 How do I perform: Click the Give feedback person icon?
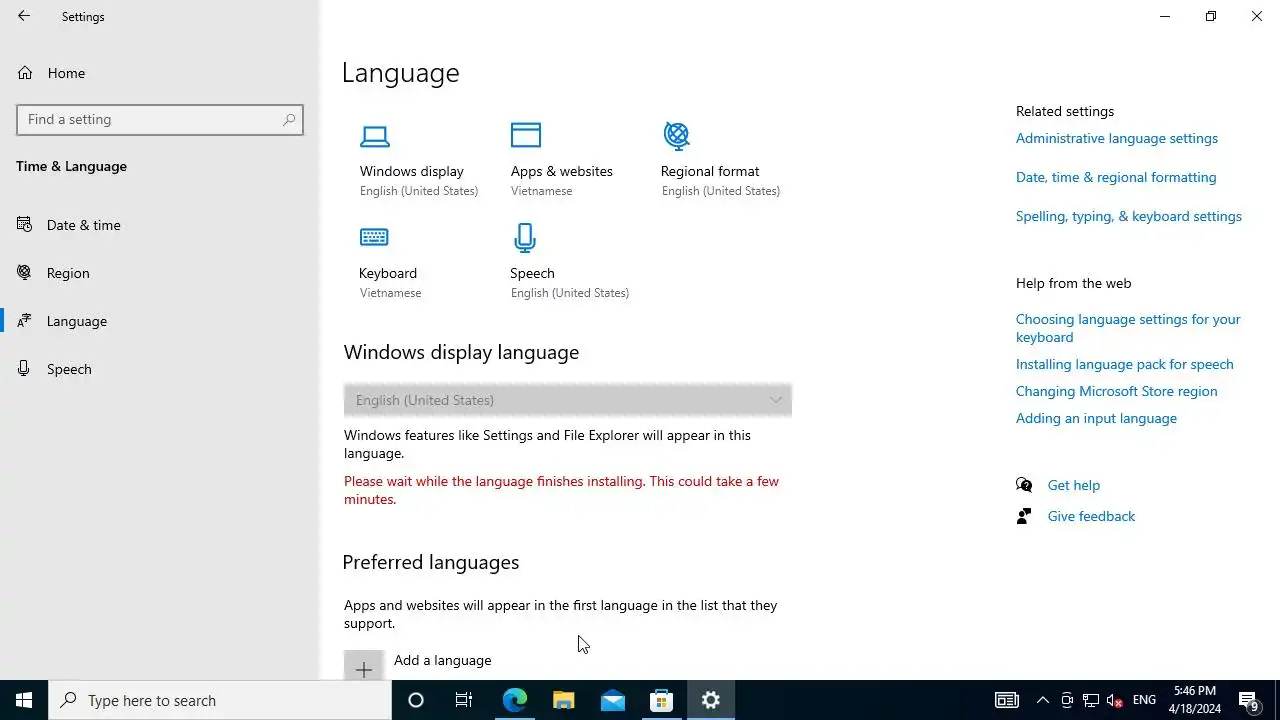click(x=1024, y=516)
